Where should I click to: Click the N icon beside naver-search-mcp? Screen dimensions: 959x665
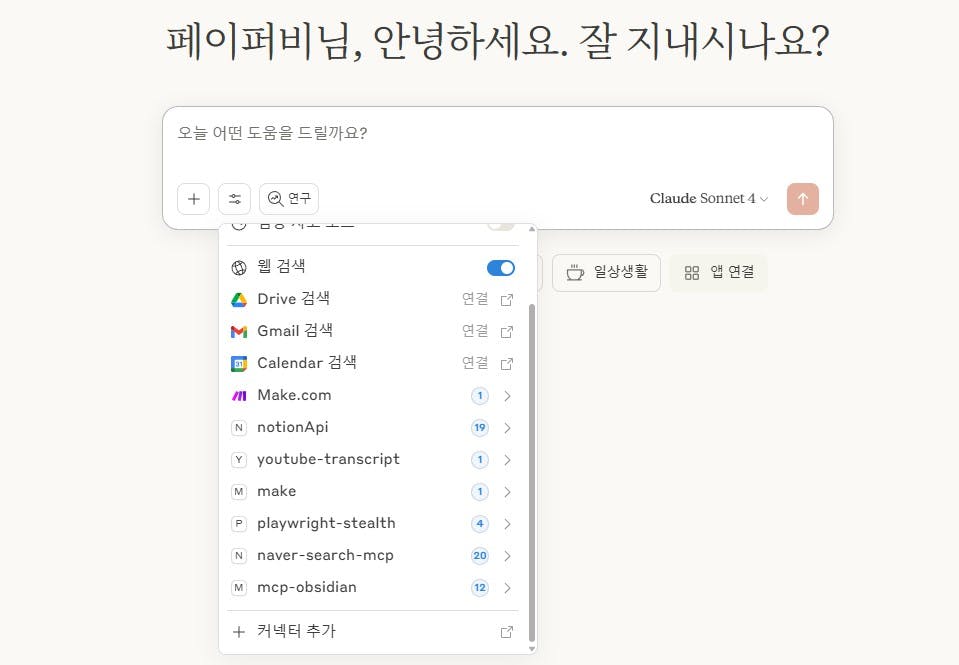[x=239, y=555]
